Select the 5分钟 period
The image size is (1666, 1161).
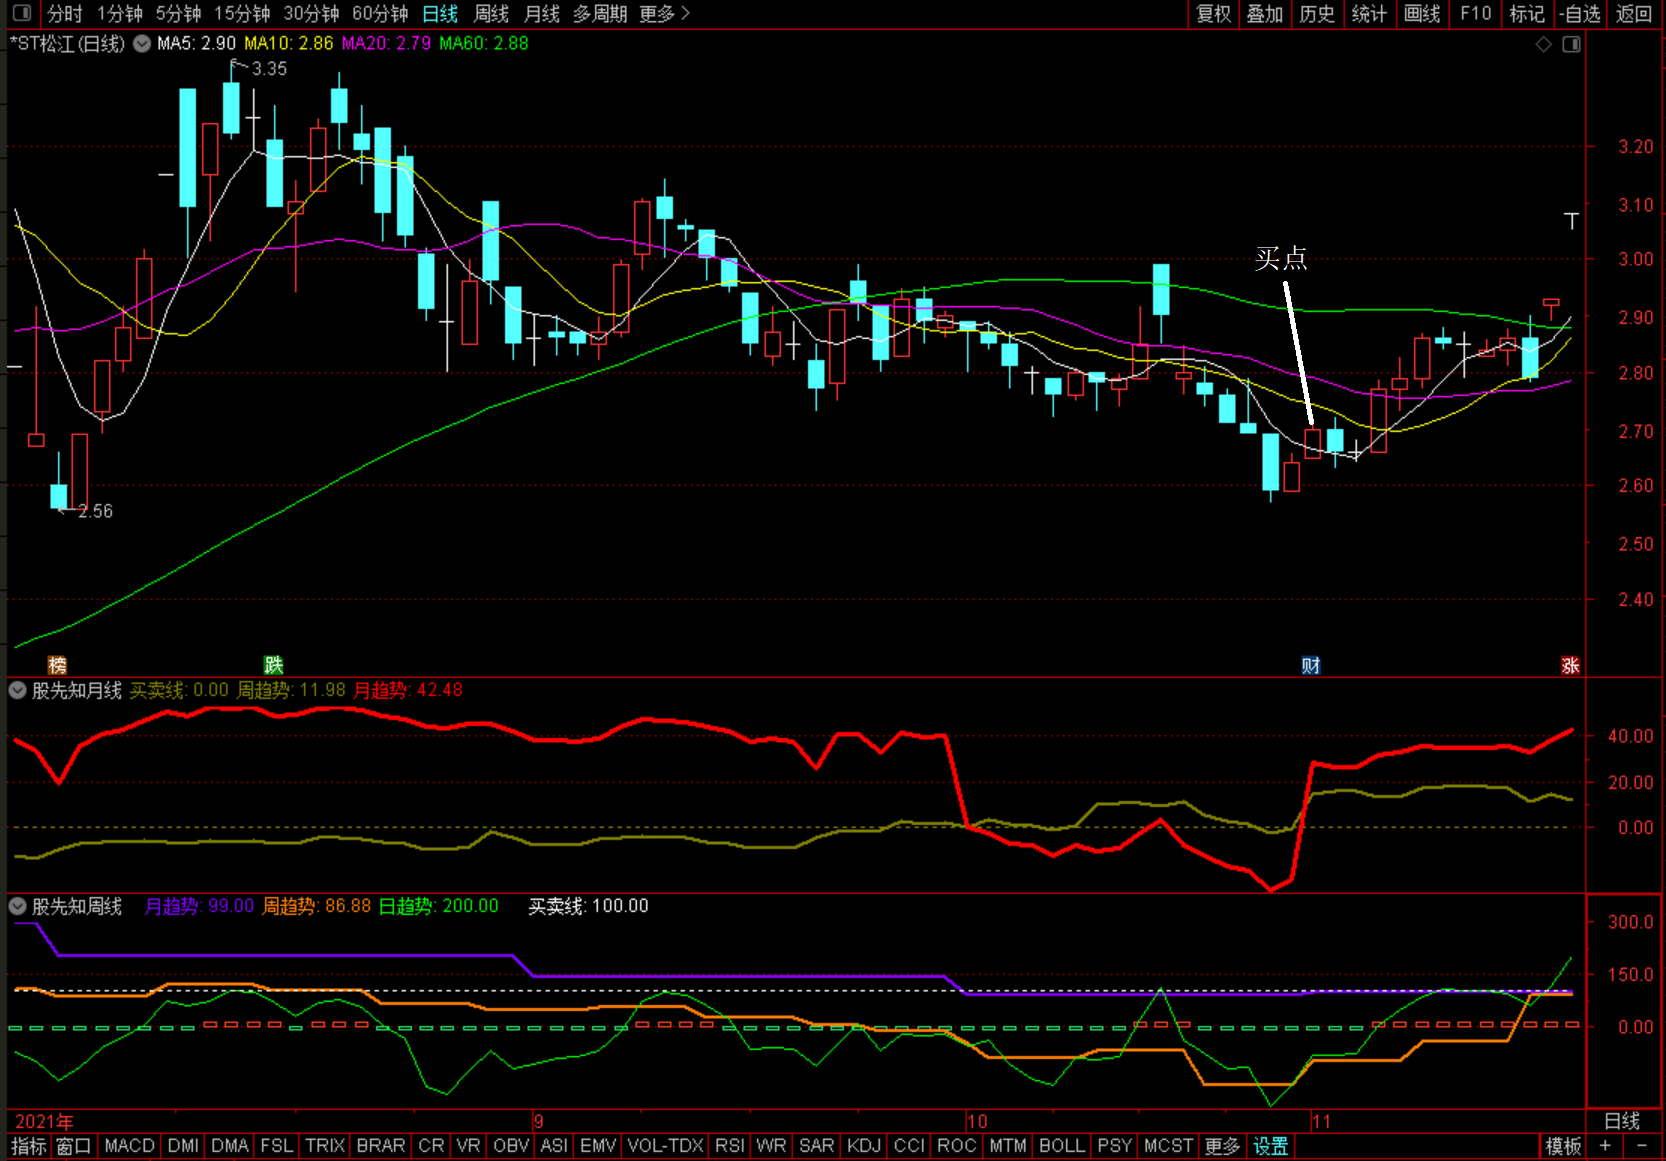click(178, 13)
